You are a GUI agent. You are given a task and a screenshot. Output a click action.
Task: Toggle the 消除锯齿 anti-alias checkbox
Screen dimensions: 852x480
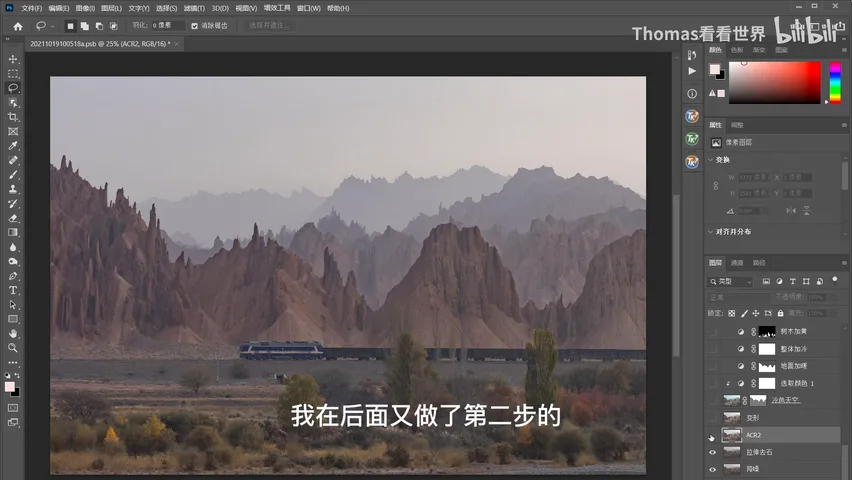195,26
